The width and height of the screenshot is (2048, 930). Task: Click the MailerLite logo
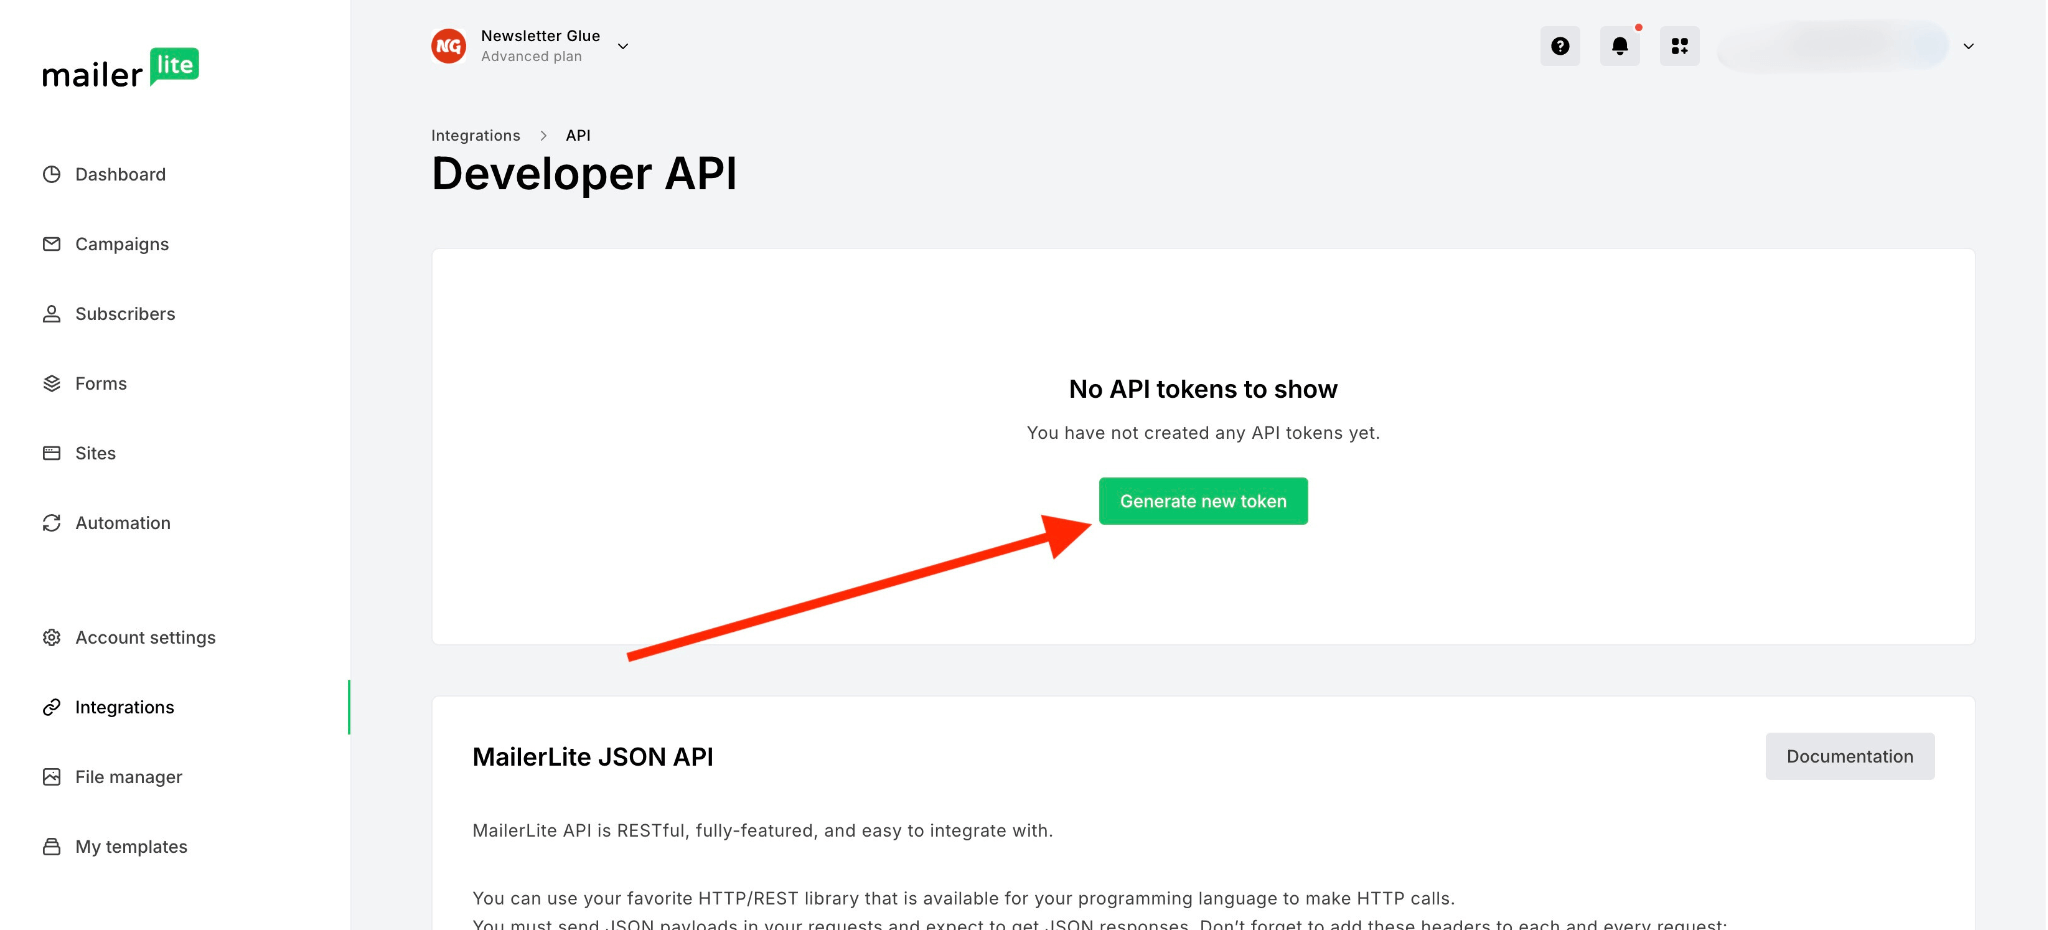pos(120,68)
